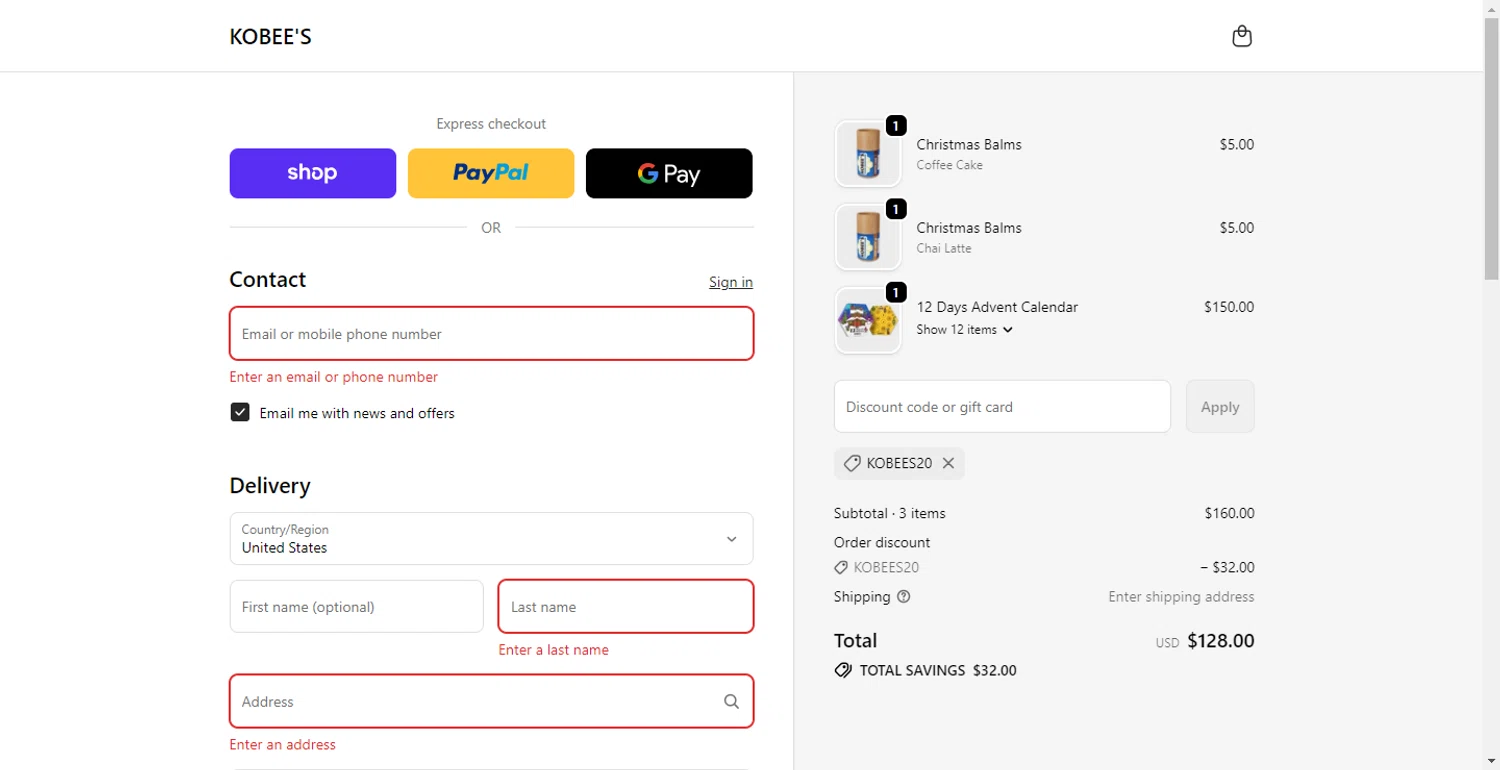Click the Last name field
Image resolution: width=1500 pixels, height=770 pixels.
pos(626,606)
